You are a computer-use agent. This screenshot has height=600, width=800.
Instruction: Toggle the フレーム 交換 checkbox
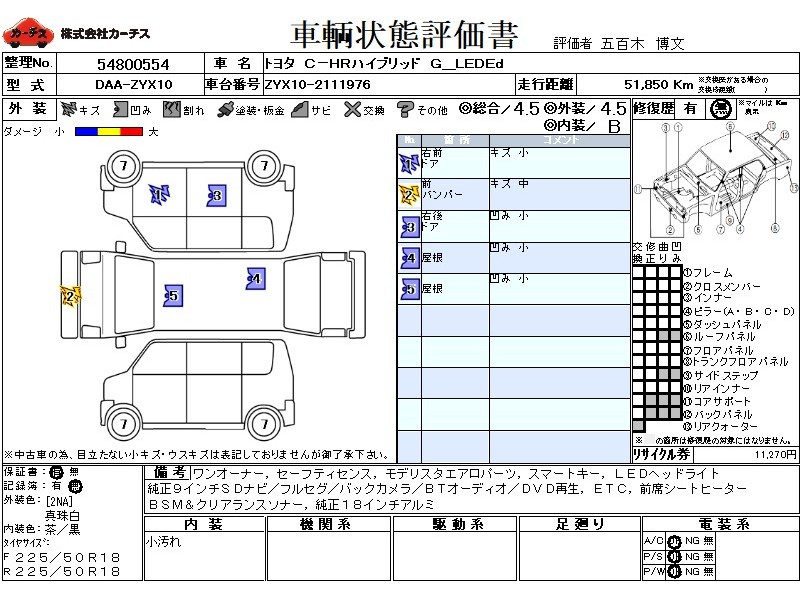(x=638, y=272)
